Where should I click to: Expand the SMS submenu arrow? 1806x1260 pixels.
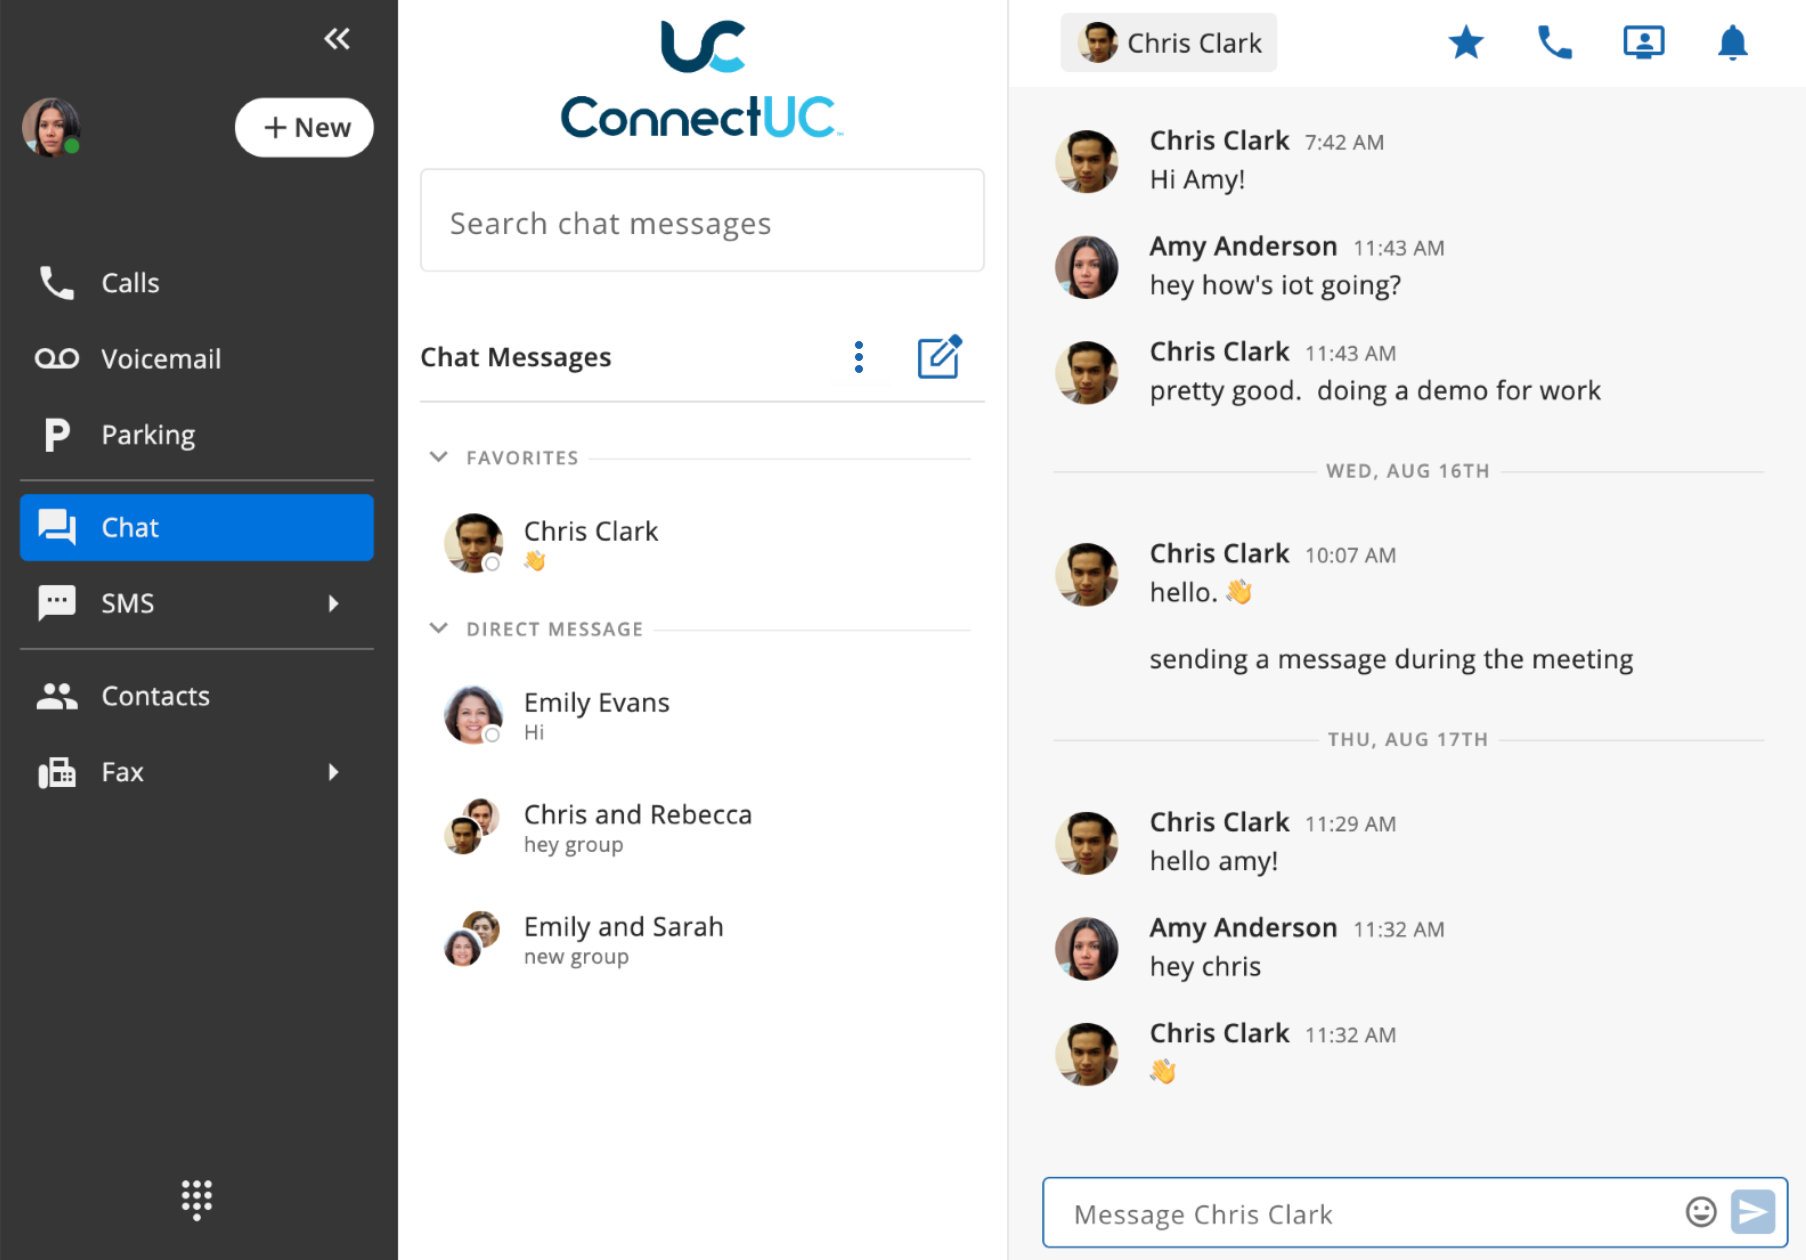pos(333,603)
